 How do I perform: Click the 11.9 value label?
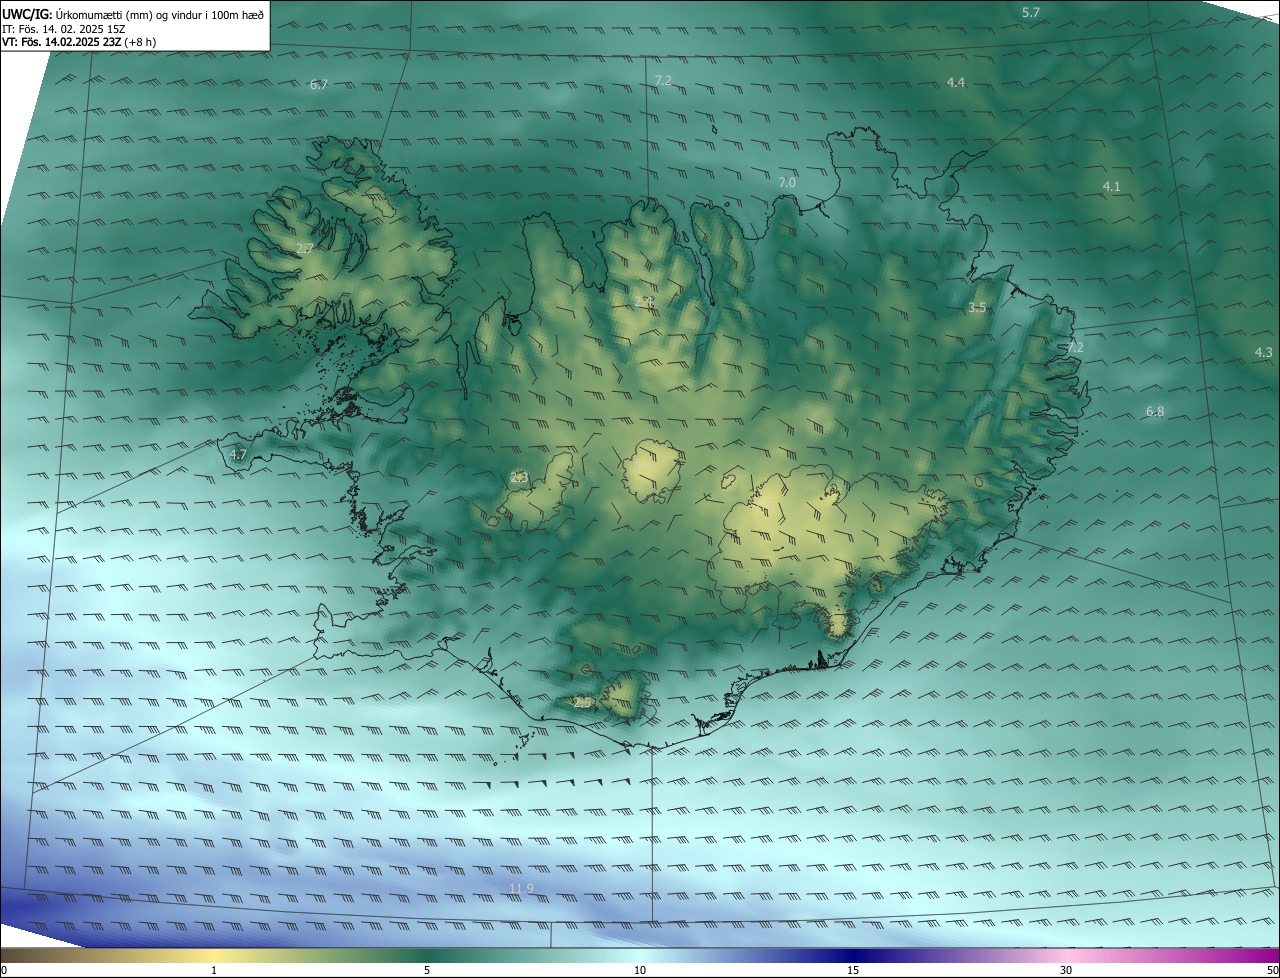click(x=521, y=888)
